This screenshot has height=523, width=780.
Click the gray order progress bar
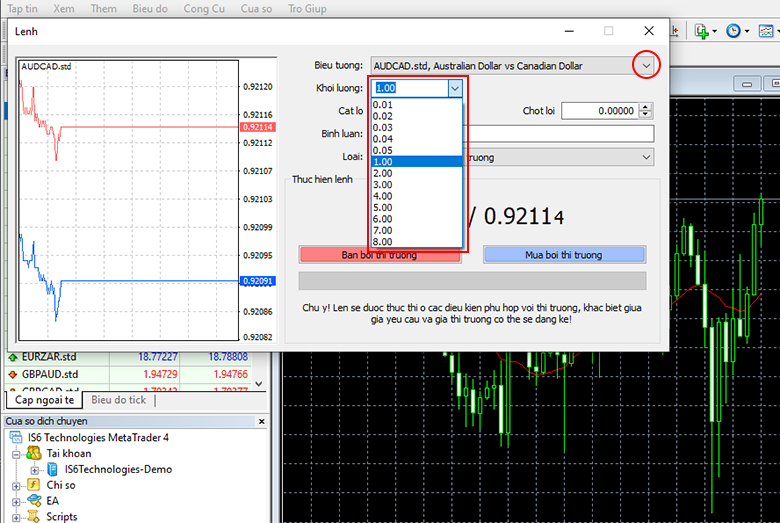click(472, 281)
